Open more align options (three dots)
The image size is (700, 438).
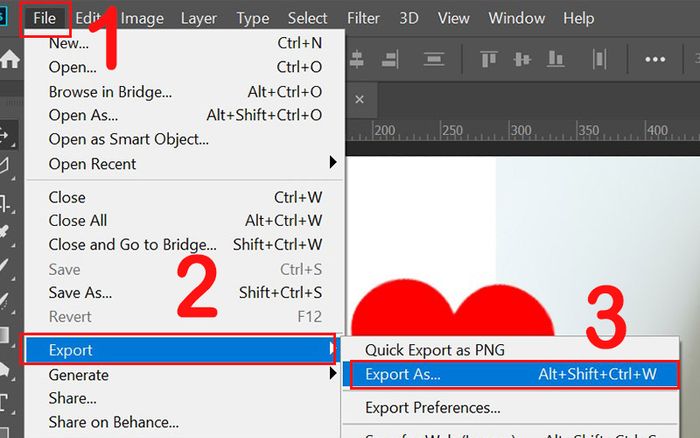tap(655, 59)
